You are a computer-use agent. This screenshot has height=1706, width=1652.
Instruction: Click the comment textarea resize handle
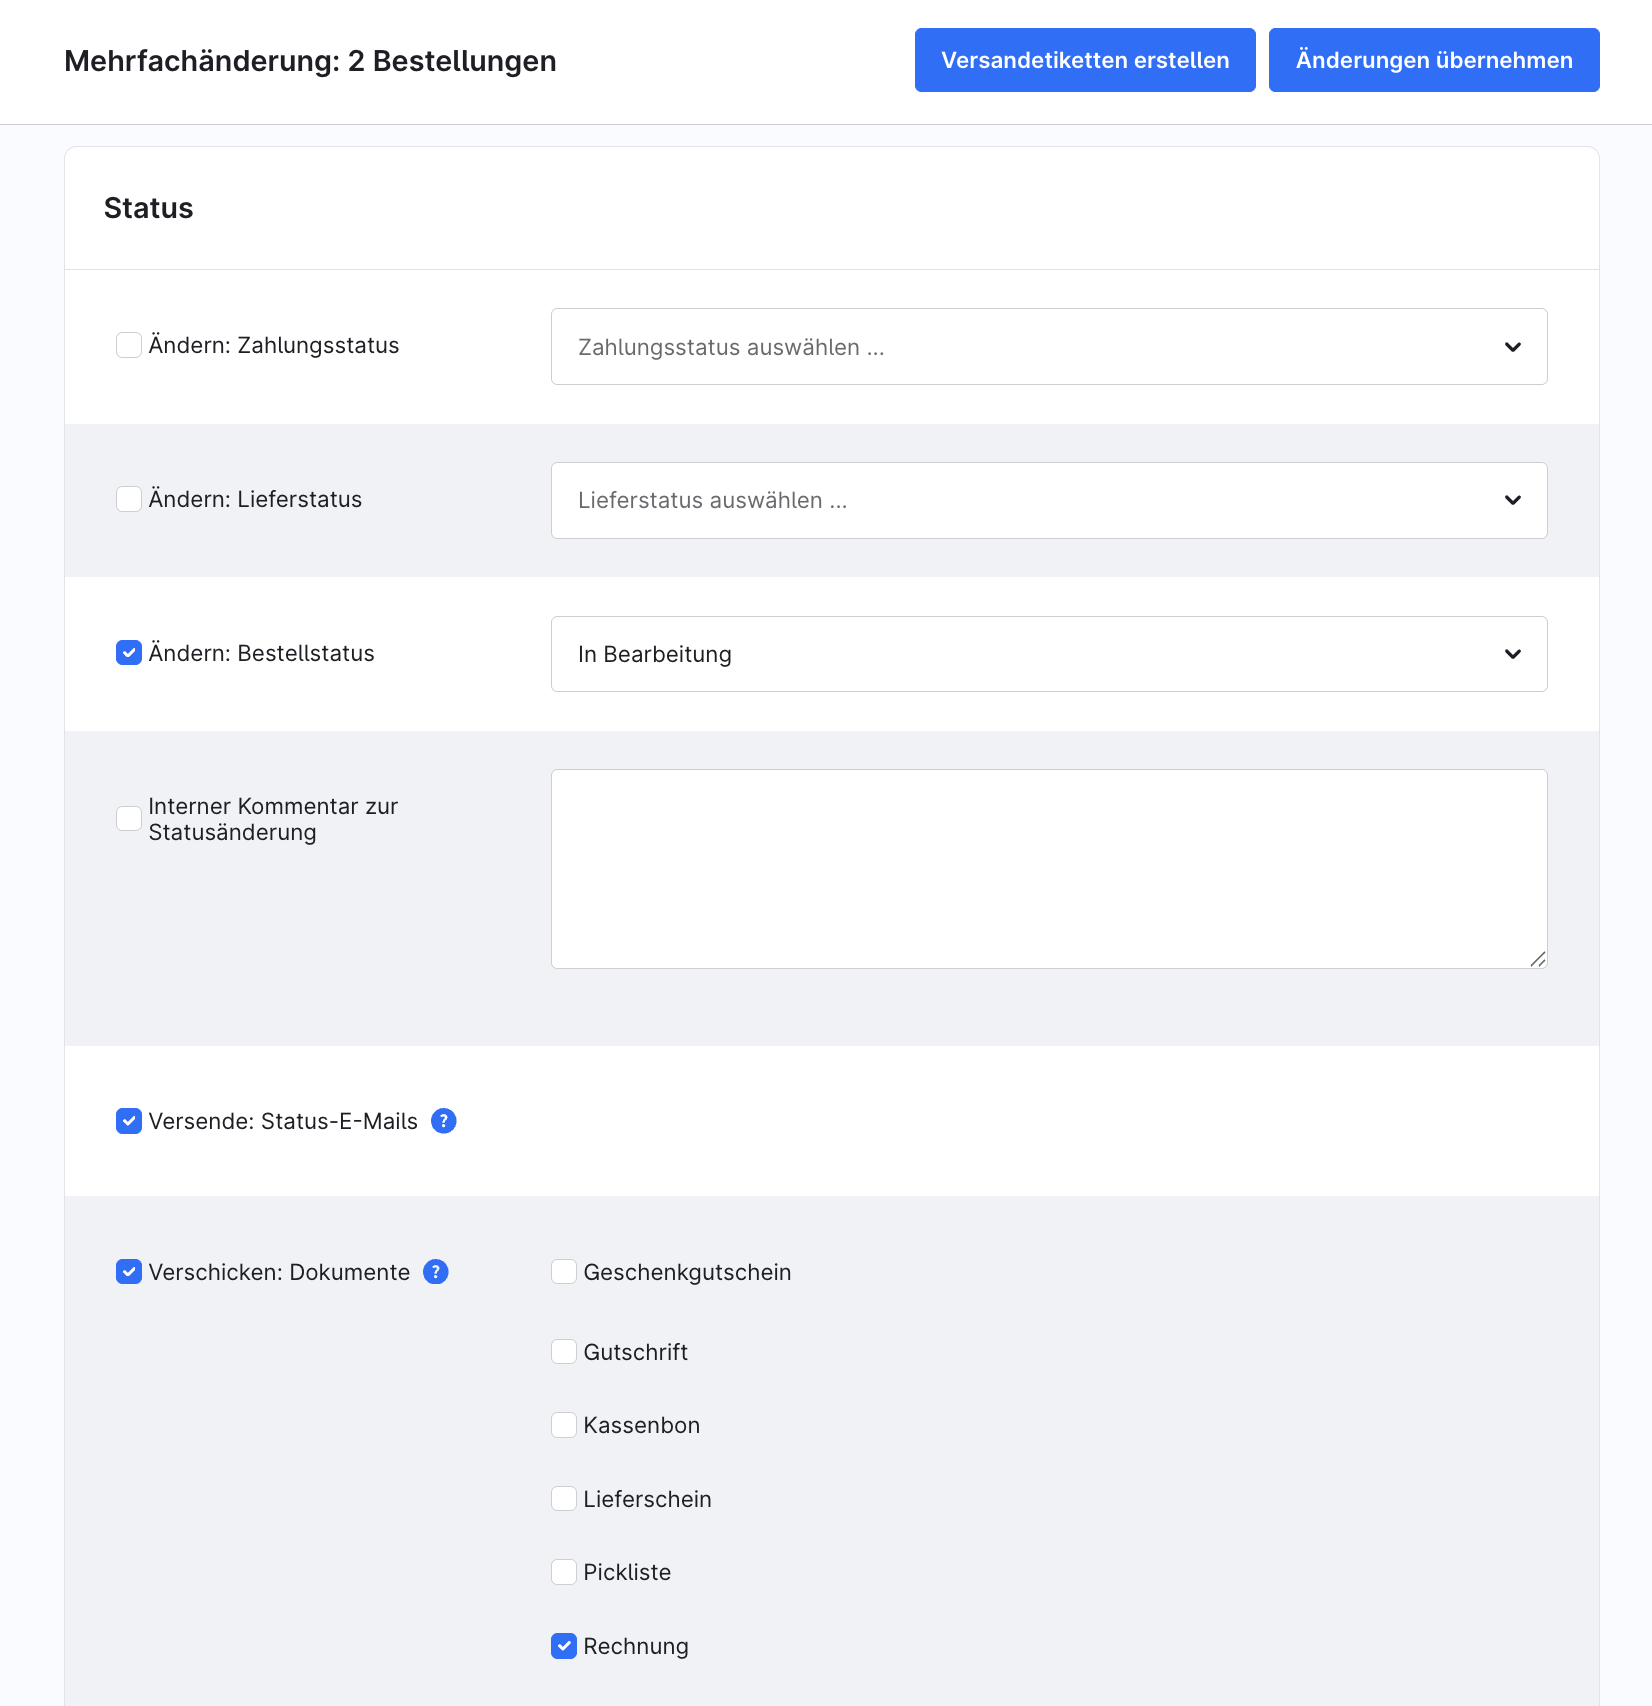pos(1538,959)
